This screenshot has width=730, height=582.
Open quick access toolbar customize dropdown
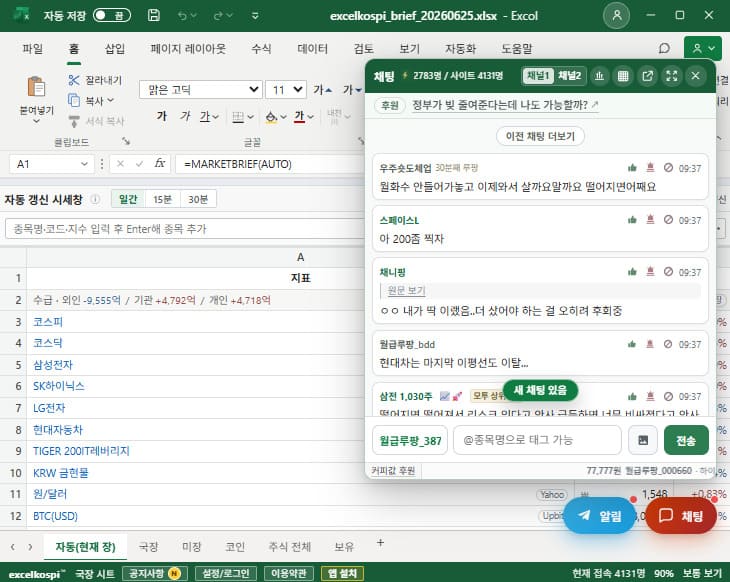(255, 16)
